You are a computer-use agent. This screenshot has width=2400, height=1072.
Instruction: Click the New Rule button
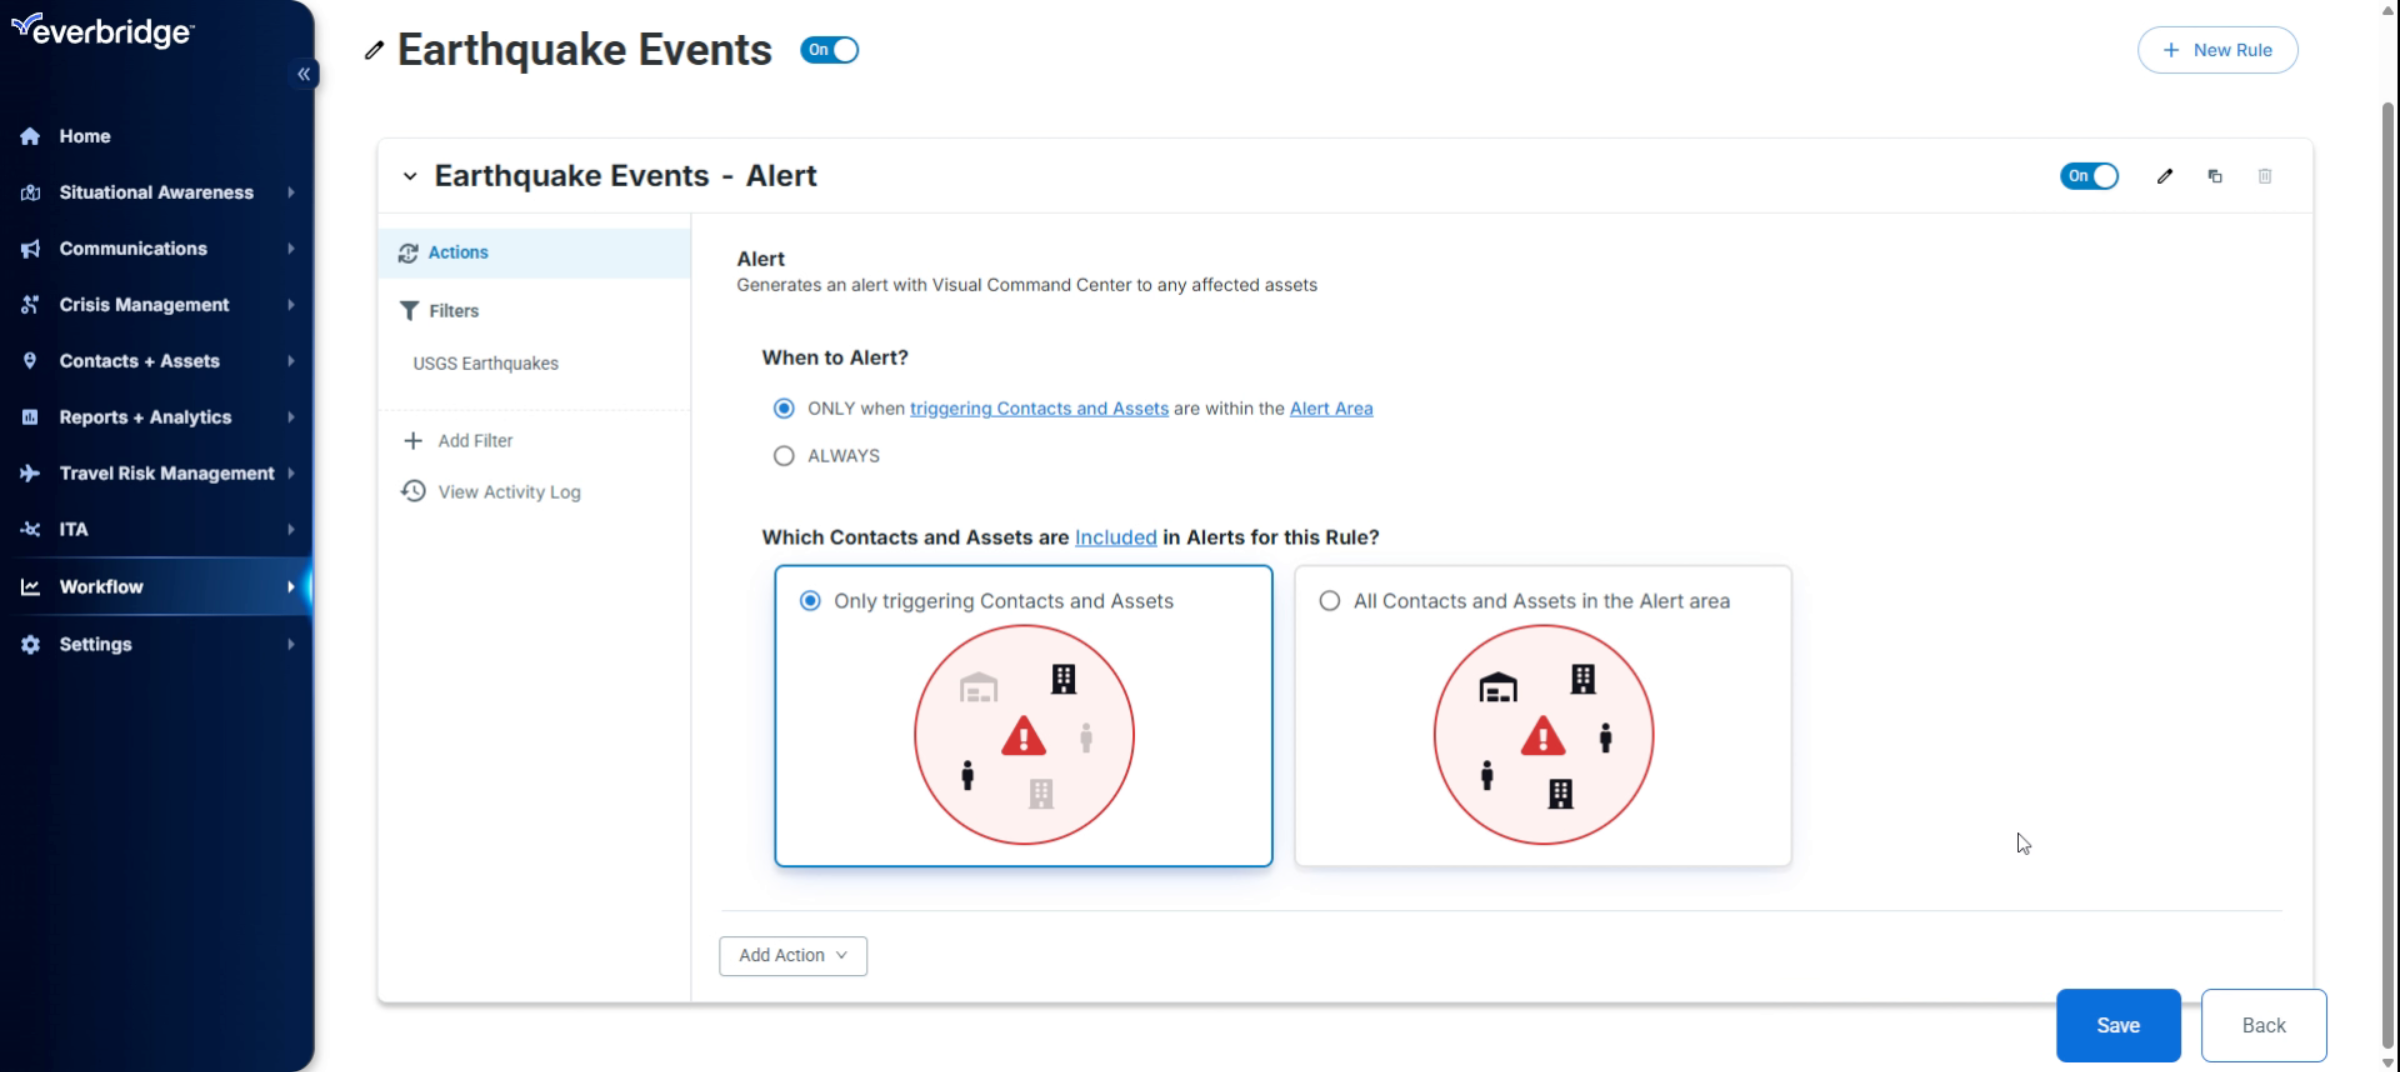pyautogui.click(x=2217, y=49)
